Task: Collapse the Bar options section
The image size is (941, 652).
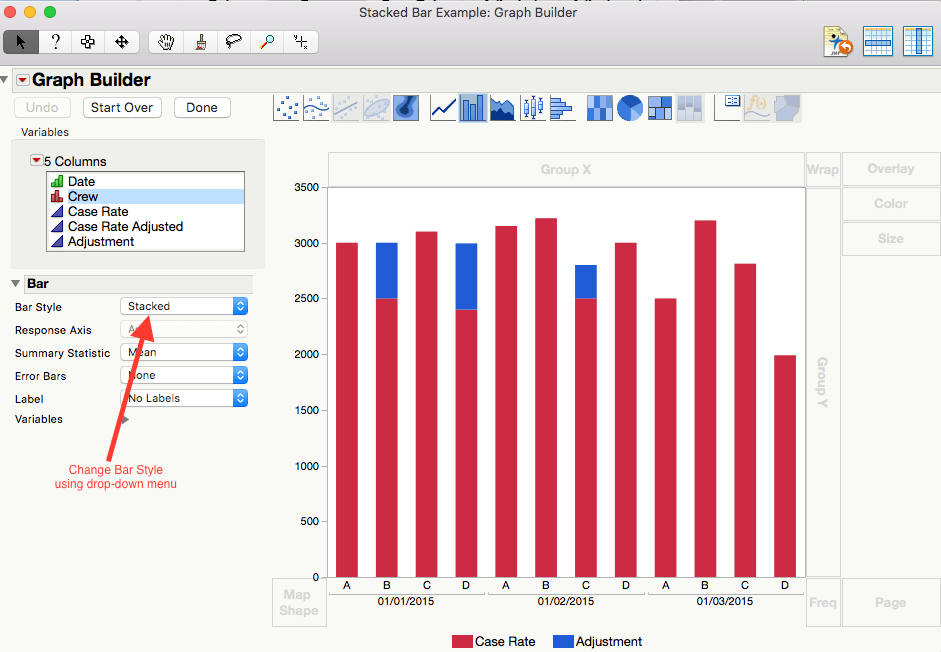Action: point(16,284)
